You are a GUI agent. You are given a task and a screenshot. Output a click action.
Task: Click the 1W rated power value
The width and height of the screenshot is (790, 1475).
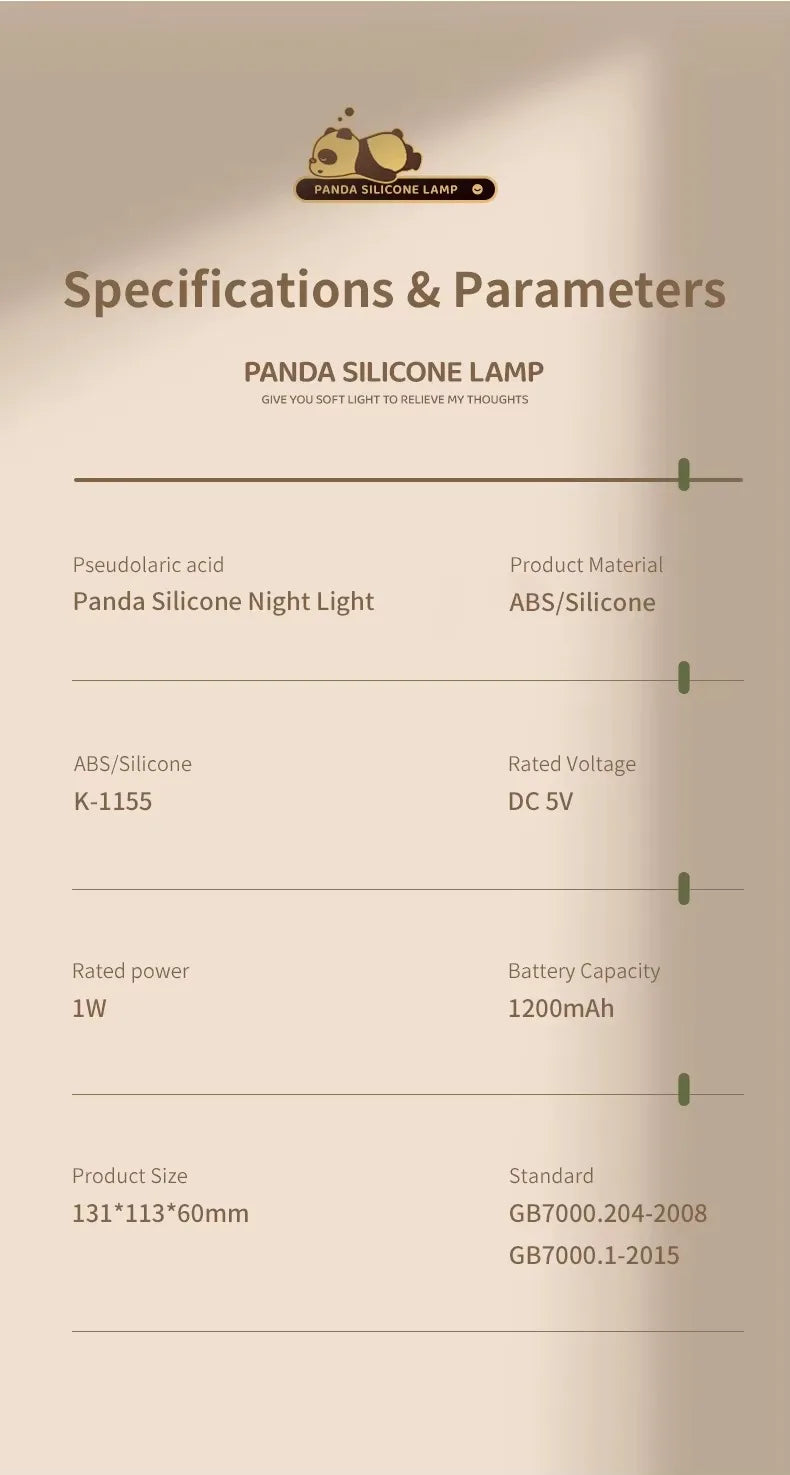click(89, 1008)
